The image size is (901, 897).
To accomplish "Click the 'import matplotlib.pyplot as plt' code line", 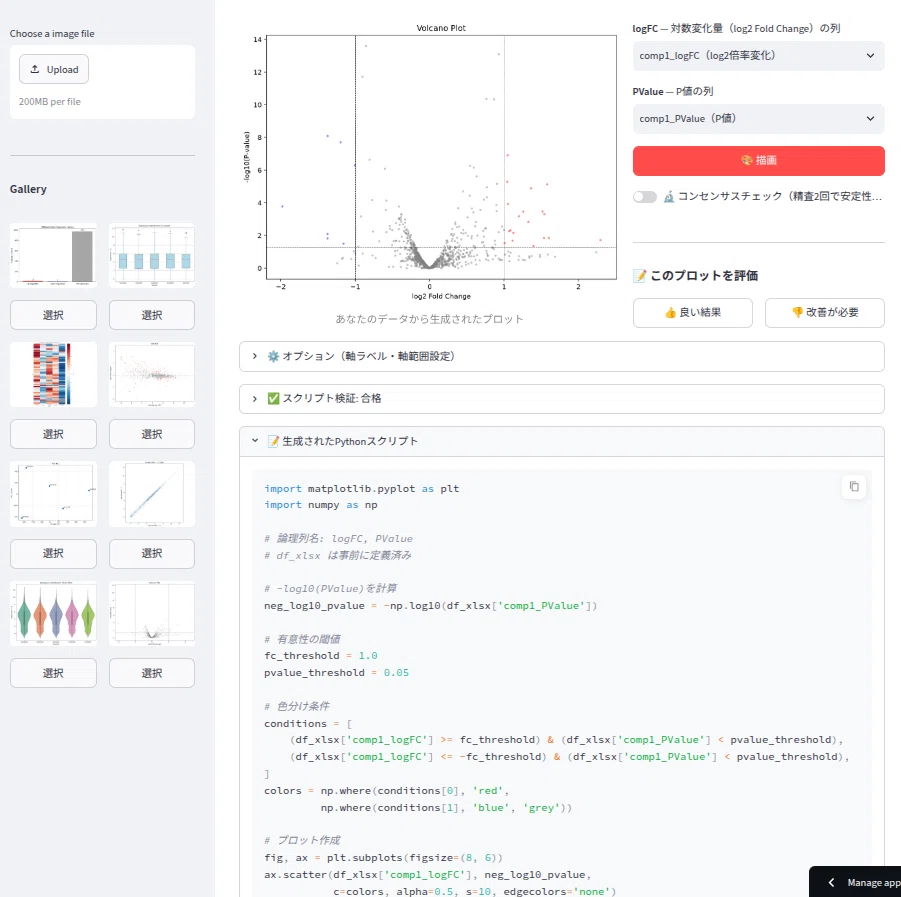I will 361,488.
